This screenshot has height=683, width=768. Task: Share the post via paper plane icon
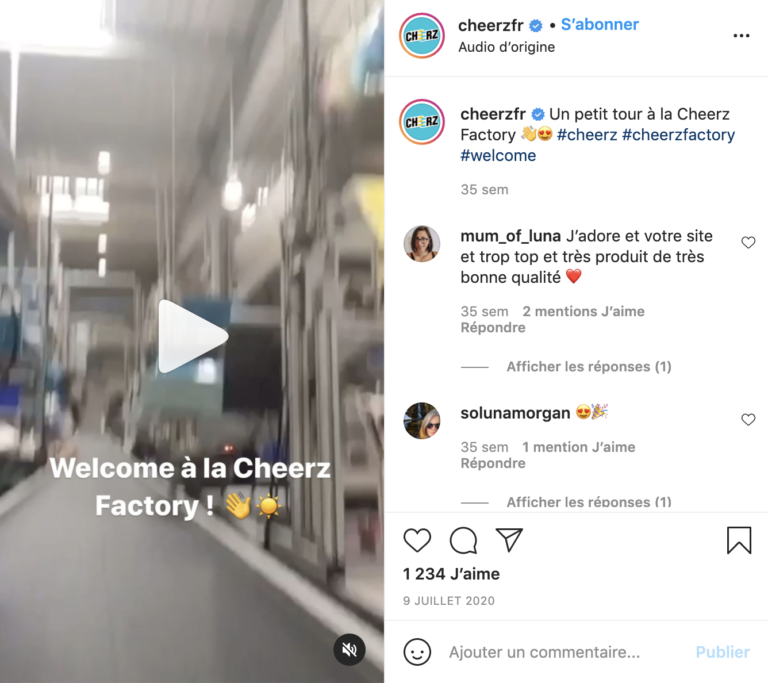(509, 540)
